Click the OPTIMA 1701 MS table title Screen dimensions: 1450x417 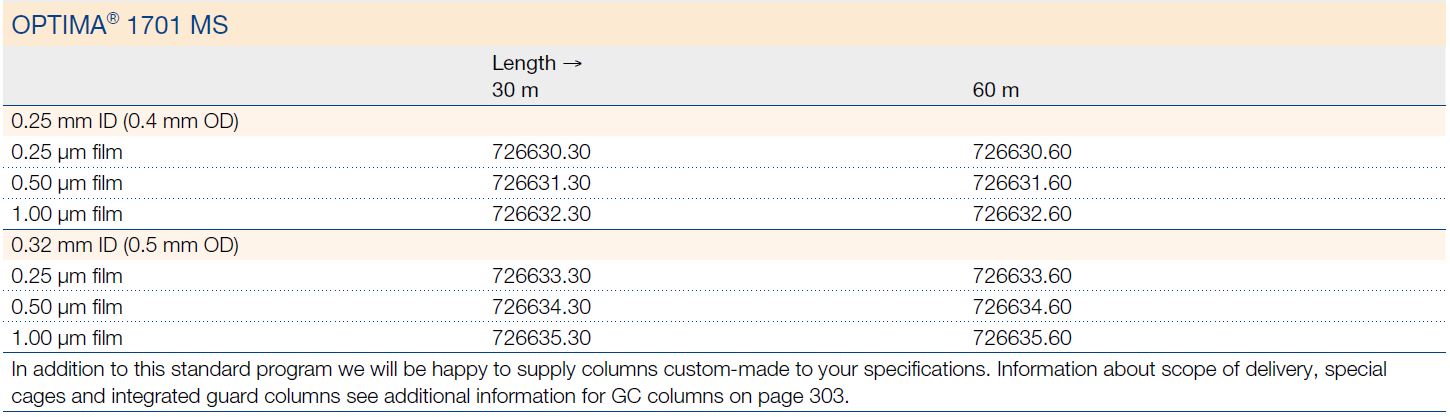click(119, 25)
